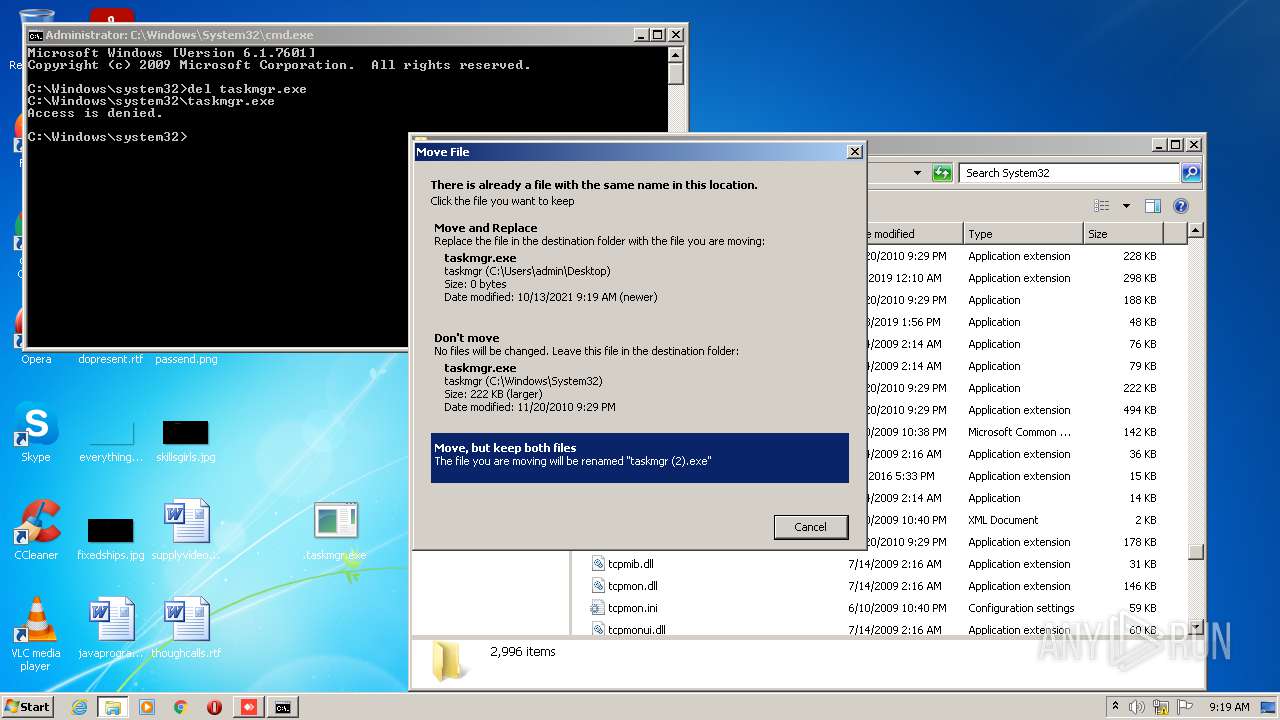1280x720 pixels.
Task: Sort by Size column header
Action: [x=1124, y=234]
